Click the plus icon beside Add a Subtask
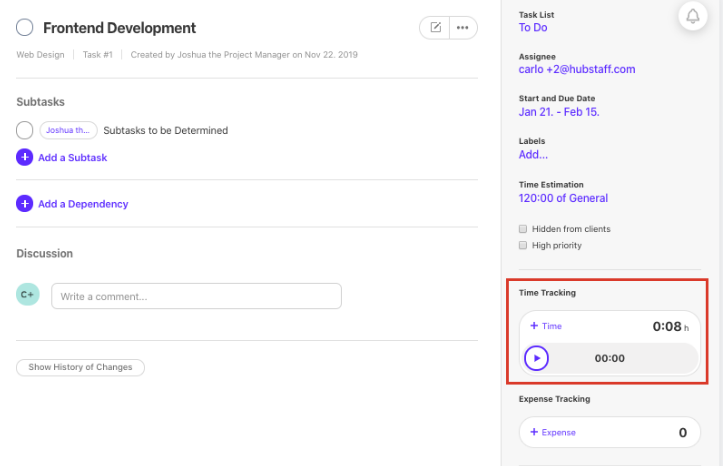 click(25, 157)
